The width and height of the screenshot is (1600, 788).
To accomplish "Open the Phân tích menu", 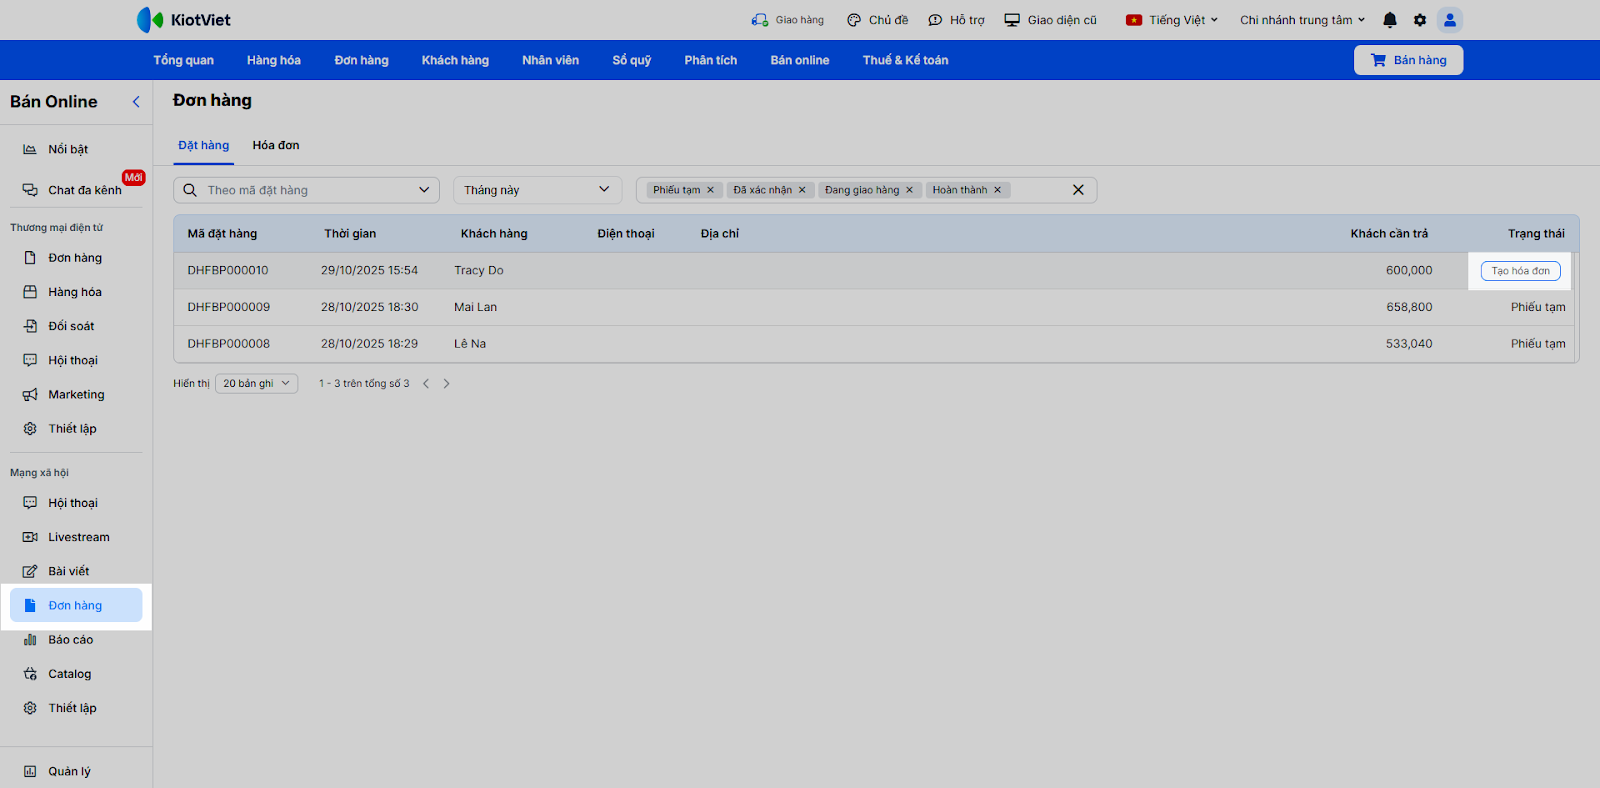I will (711, 60).
